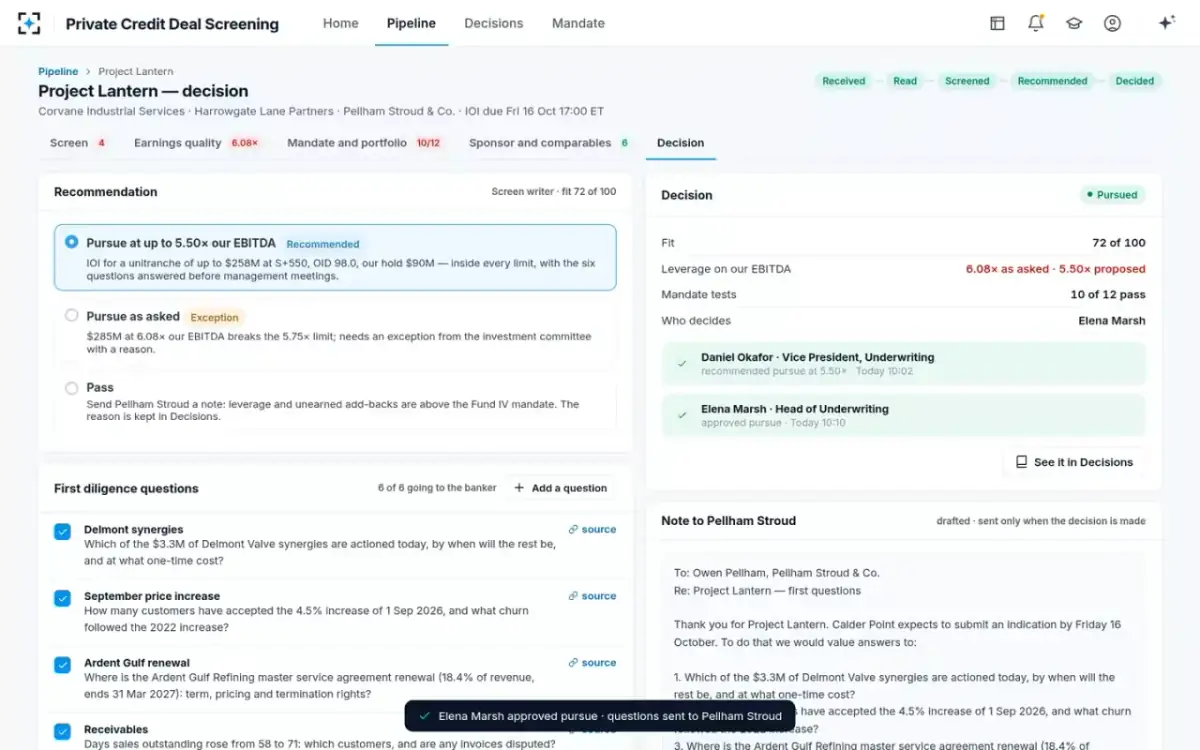
Task: Click the Delmont synergies source link icon
Action: click(573, 530)
